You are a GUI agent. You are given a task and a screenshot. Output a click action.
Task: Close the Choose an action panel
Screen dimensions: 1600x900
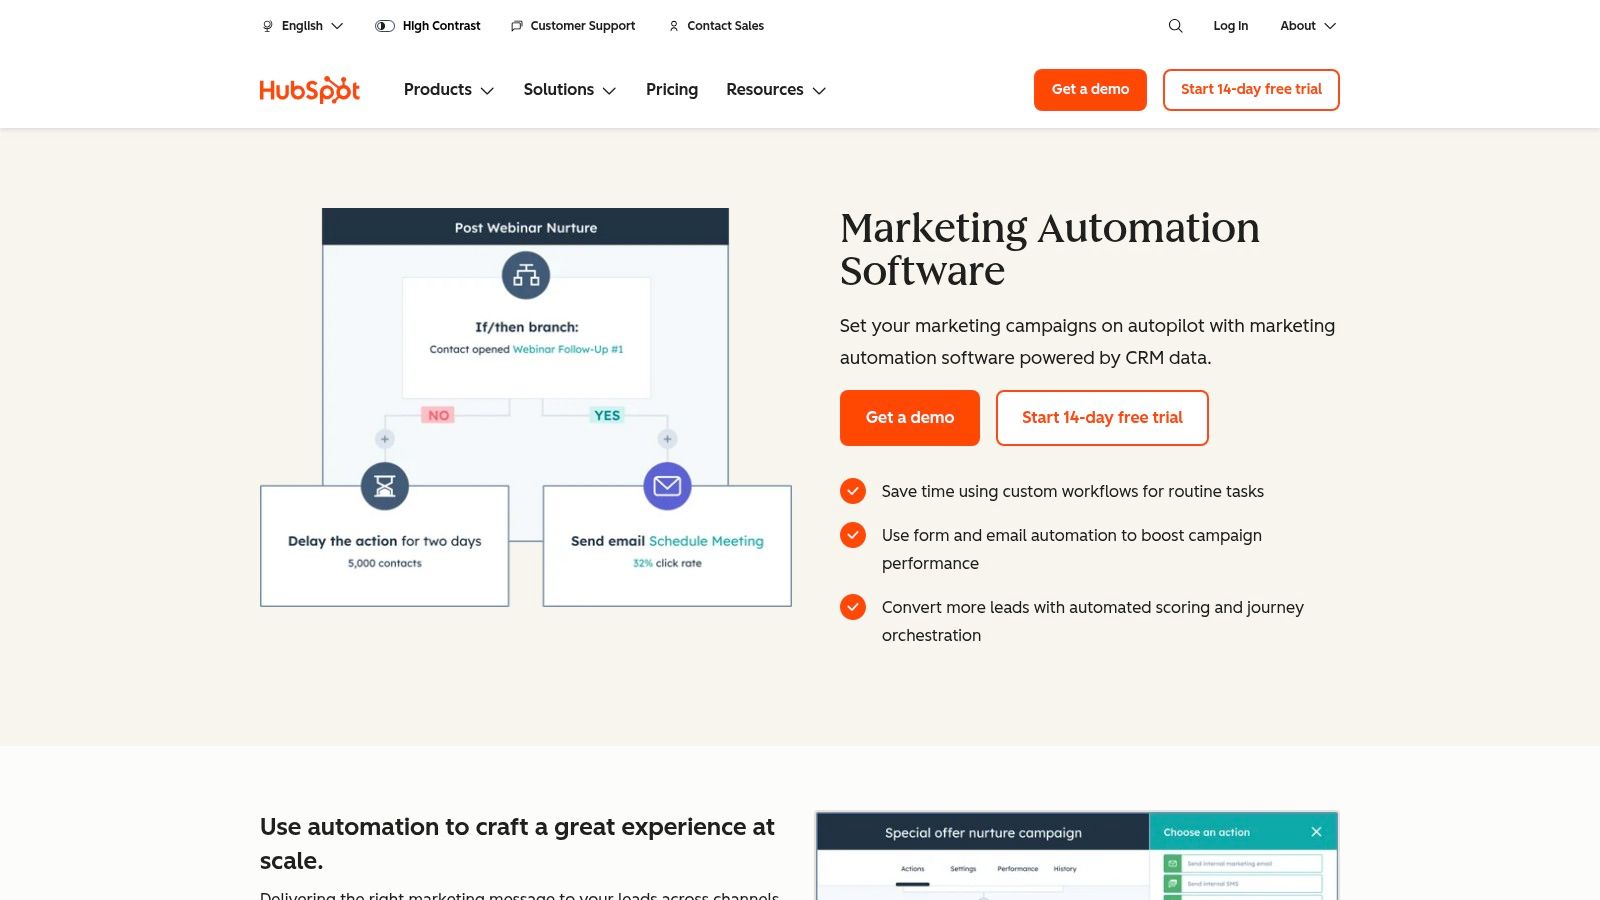pos(1316,831)
